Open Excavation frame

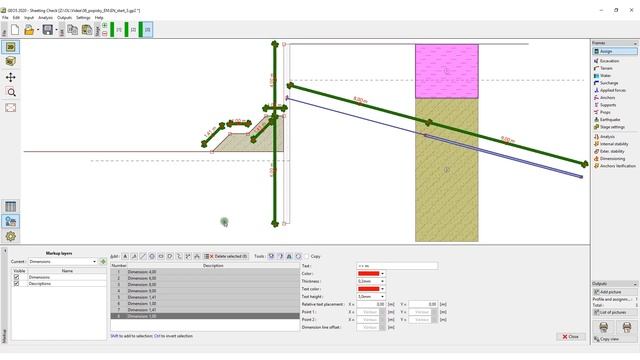[x=609, y=61]
